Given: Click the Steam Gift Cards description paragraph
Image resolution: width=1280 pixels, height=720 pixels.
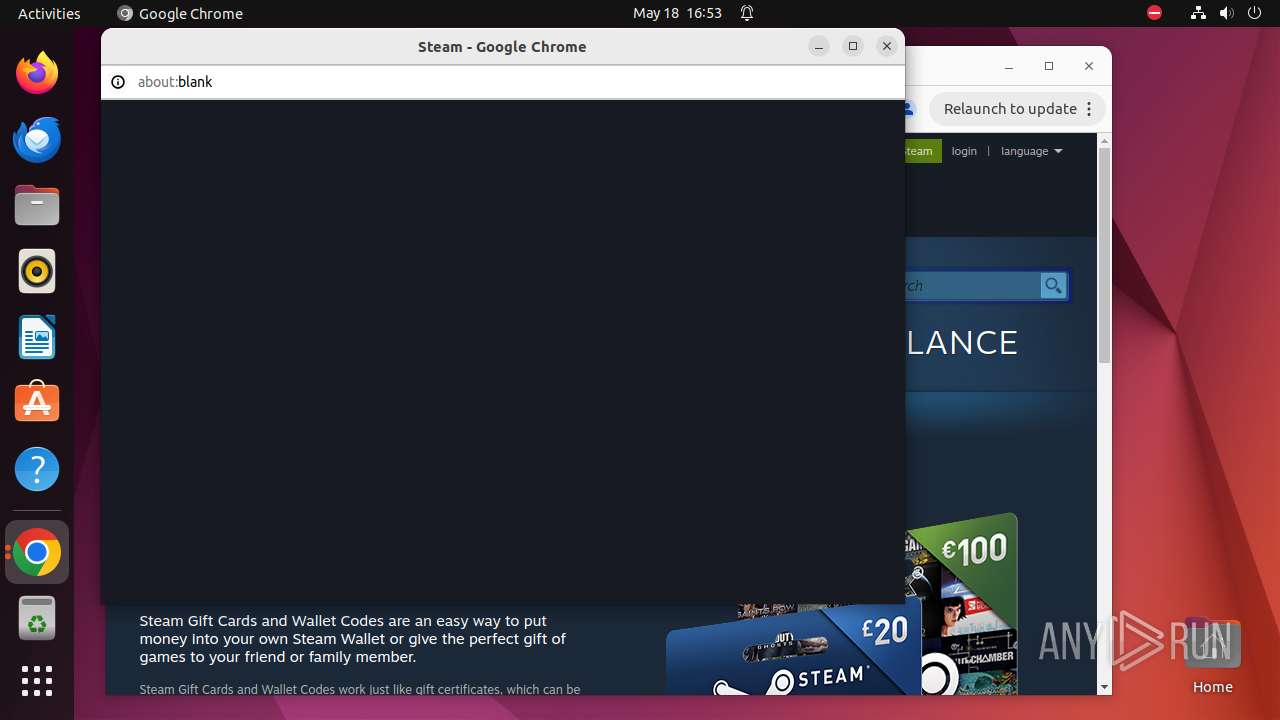Looking at the screenshot, I should [x=353, y=639].
